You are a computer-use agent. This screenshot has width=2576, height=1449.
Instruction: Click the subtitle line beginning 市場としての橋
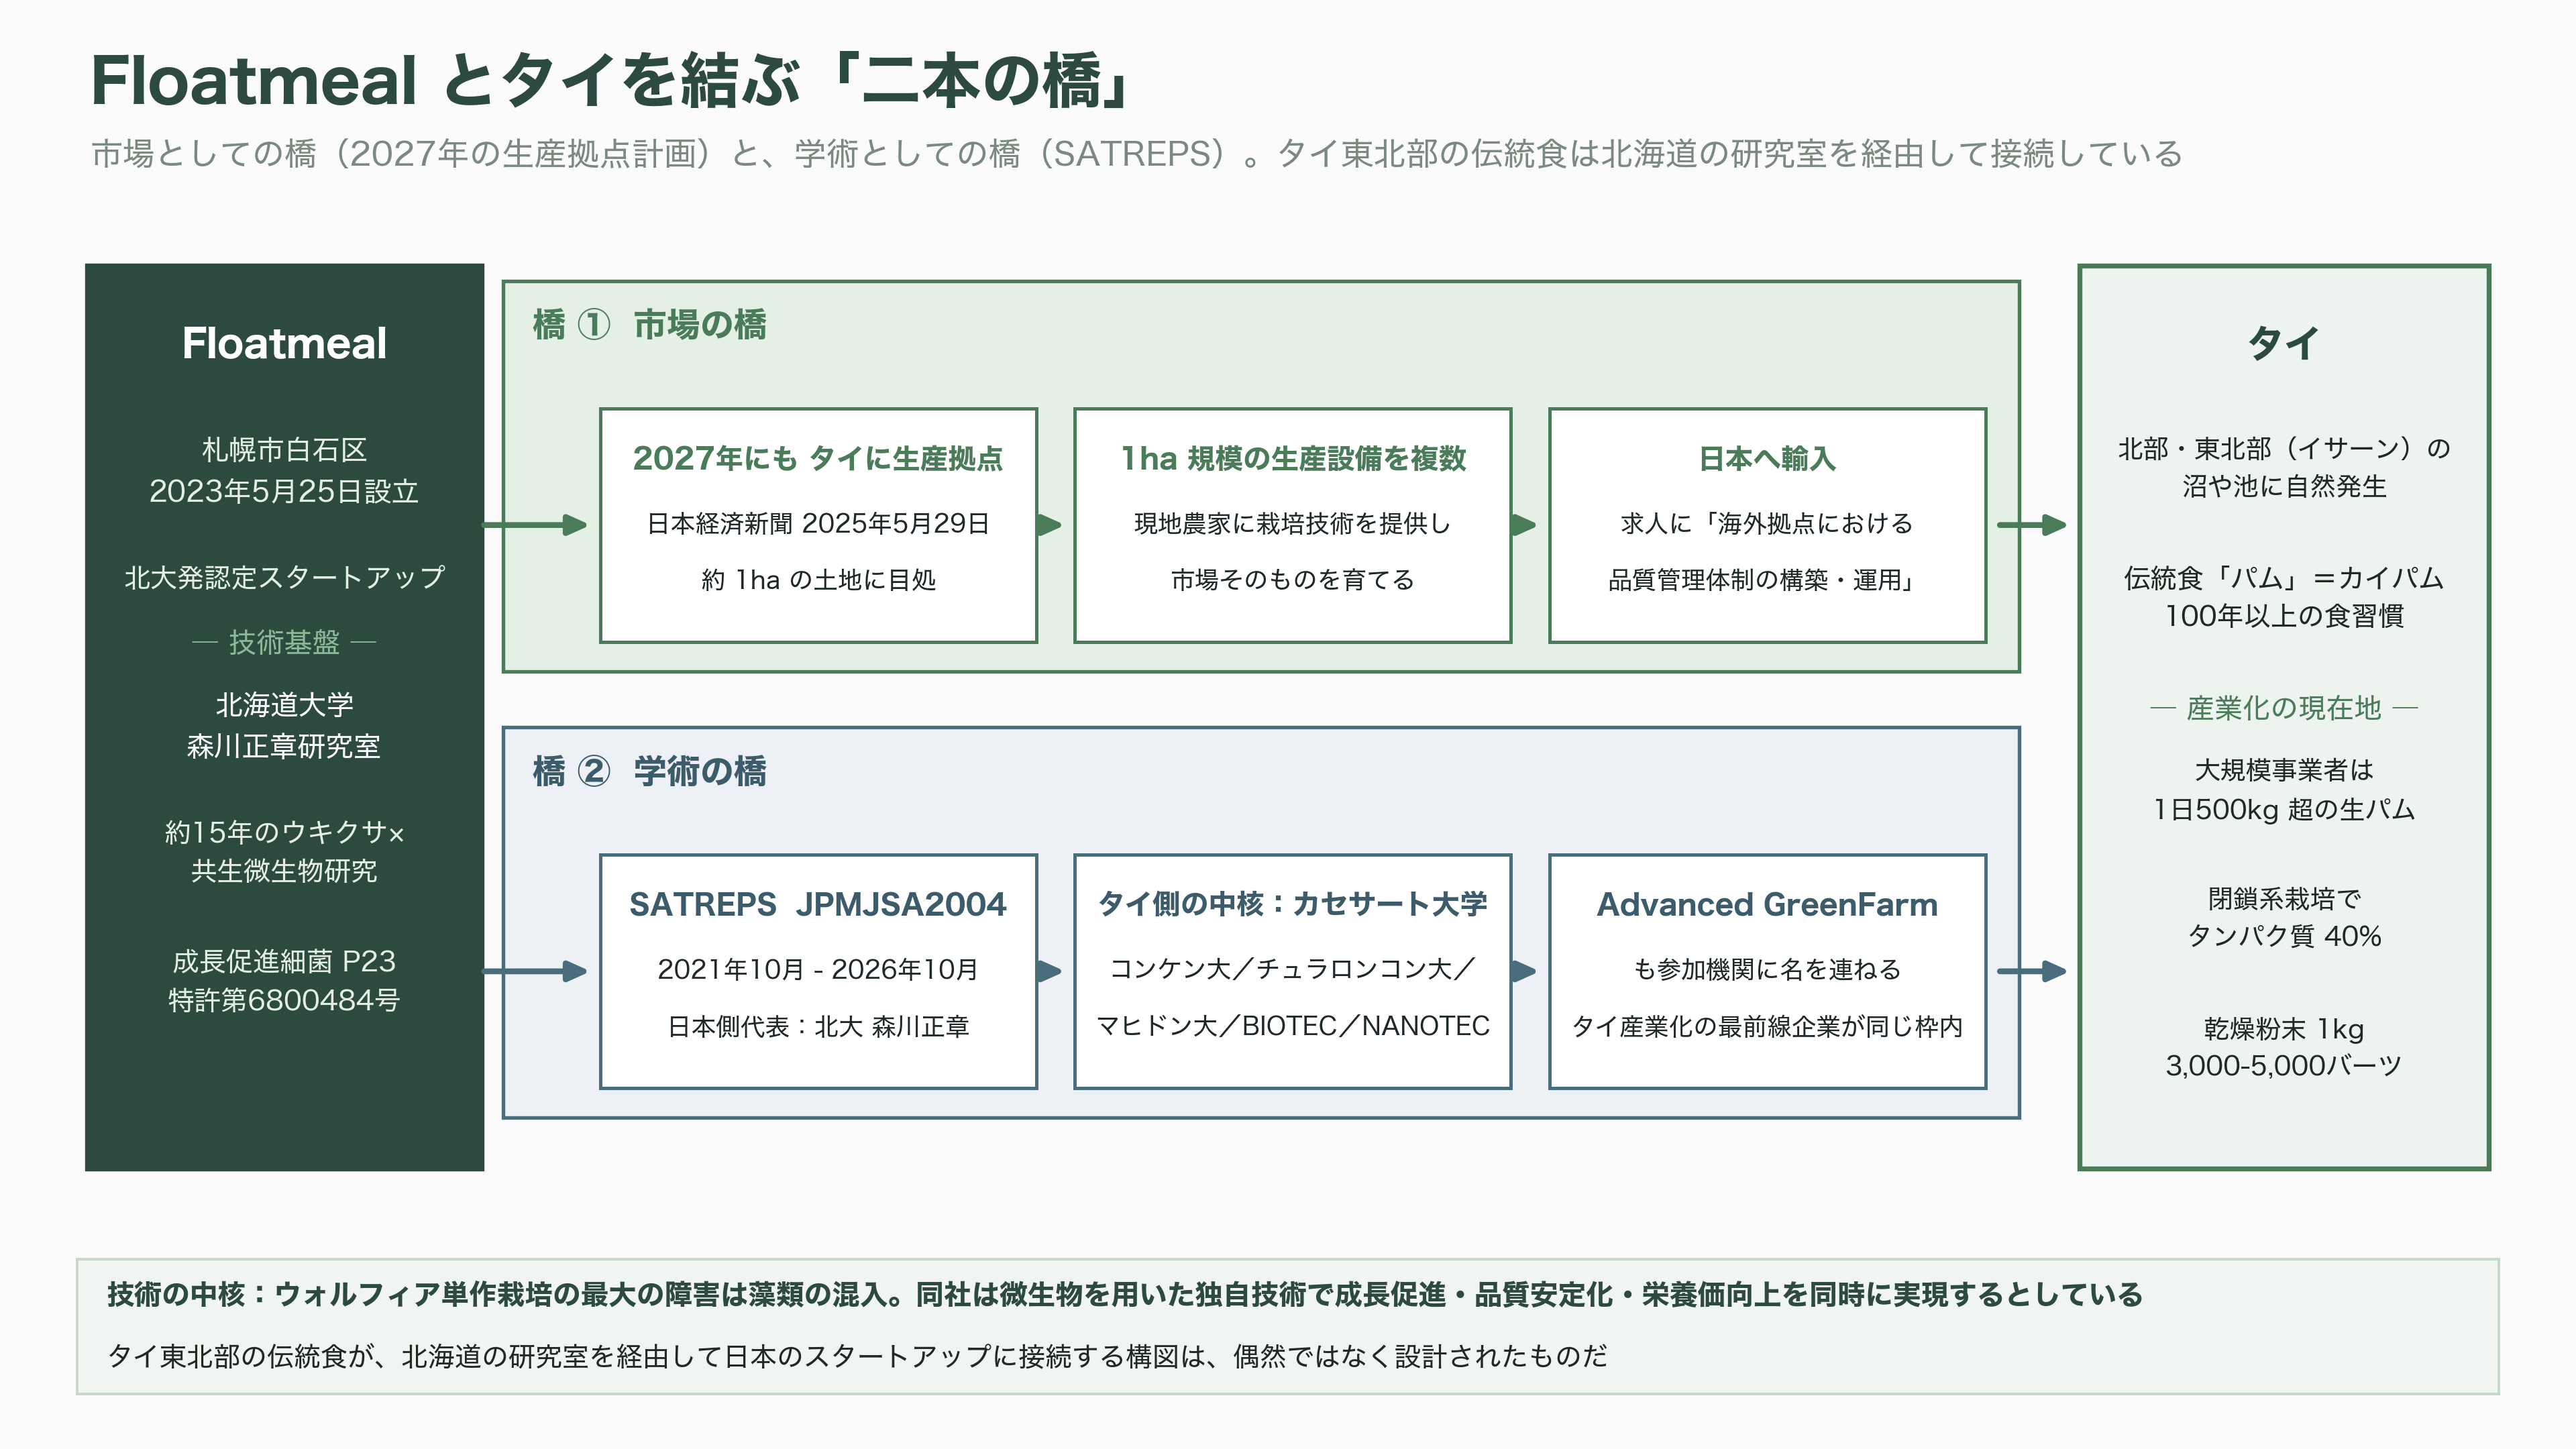(x=1136, y=154)
